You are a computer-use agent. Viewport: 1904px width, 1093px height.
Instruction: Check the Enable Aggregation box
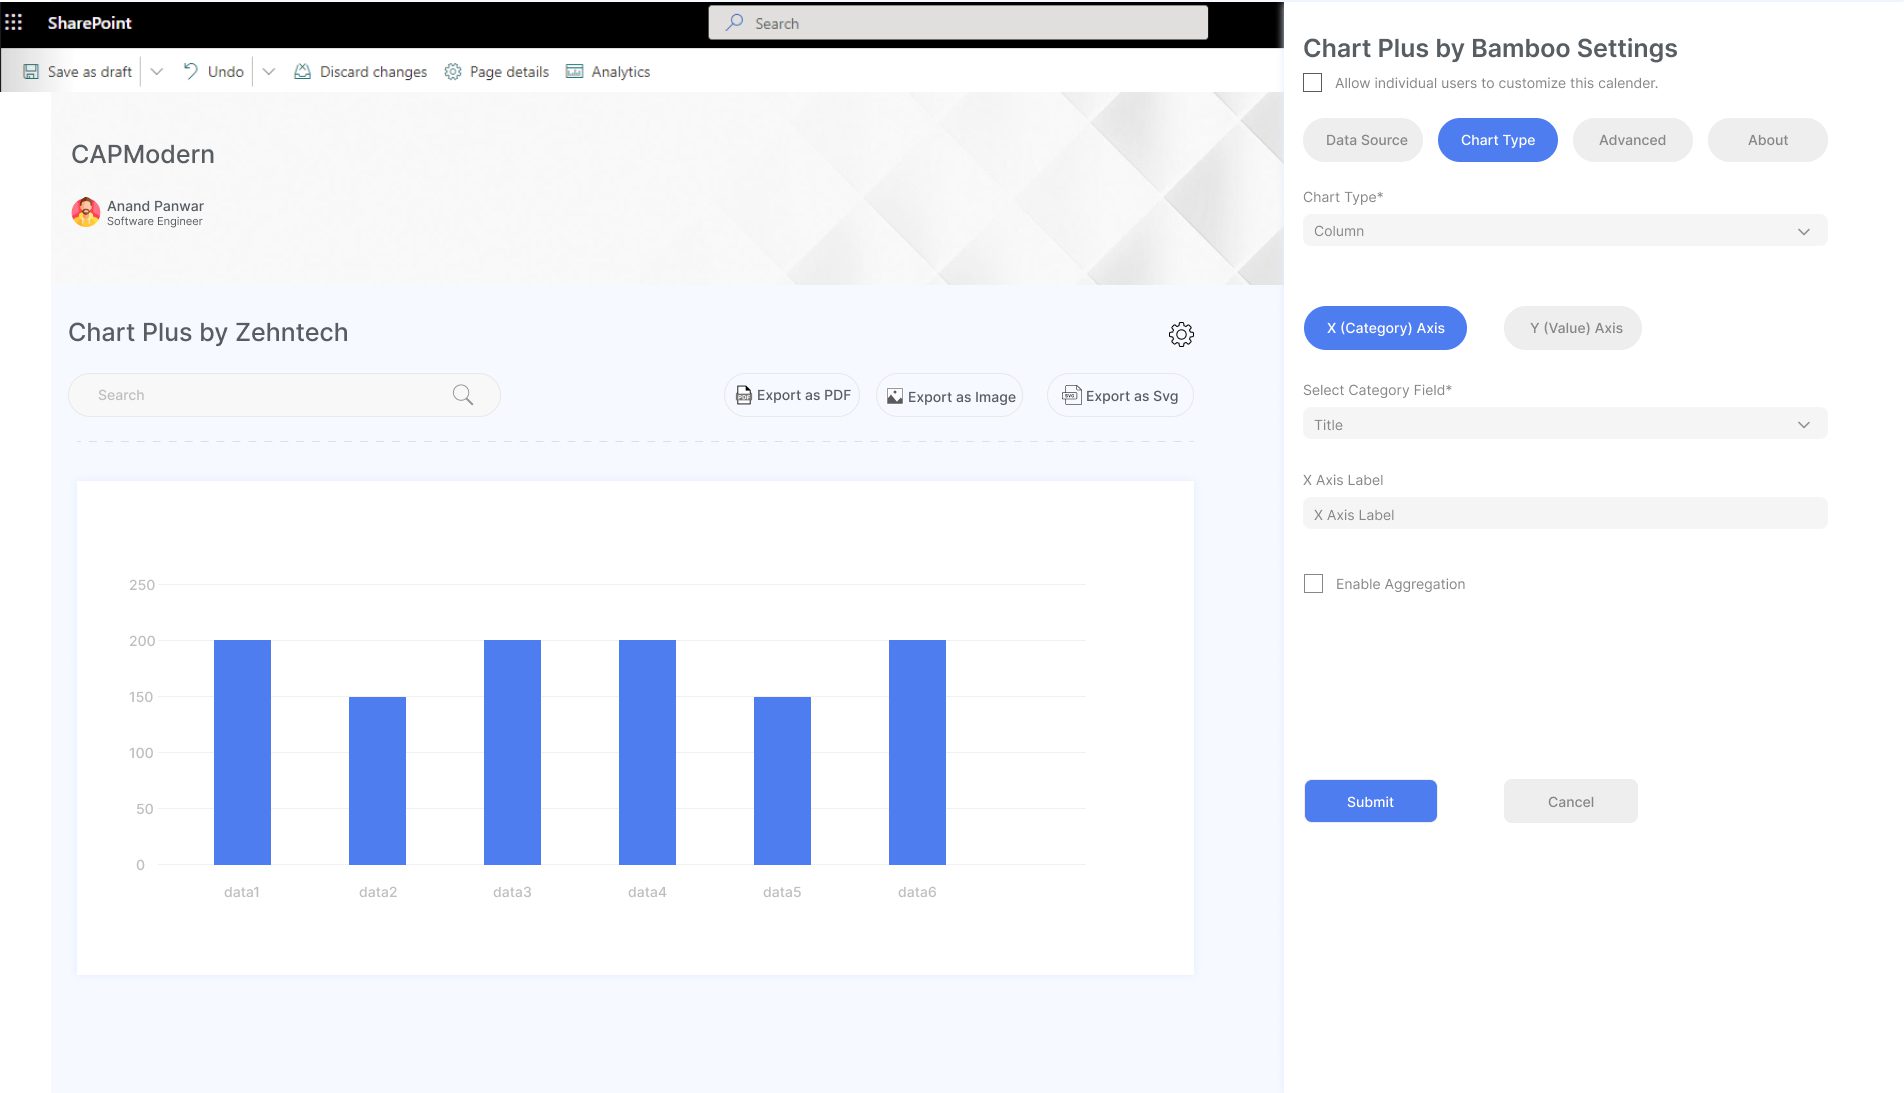(x=1314, y=584)
